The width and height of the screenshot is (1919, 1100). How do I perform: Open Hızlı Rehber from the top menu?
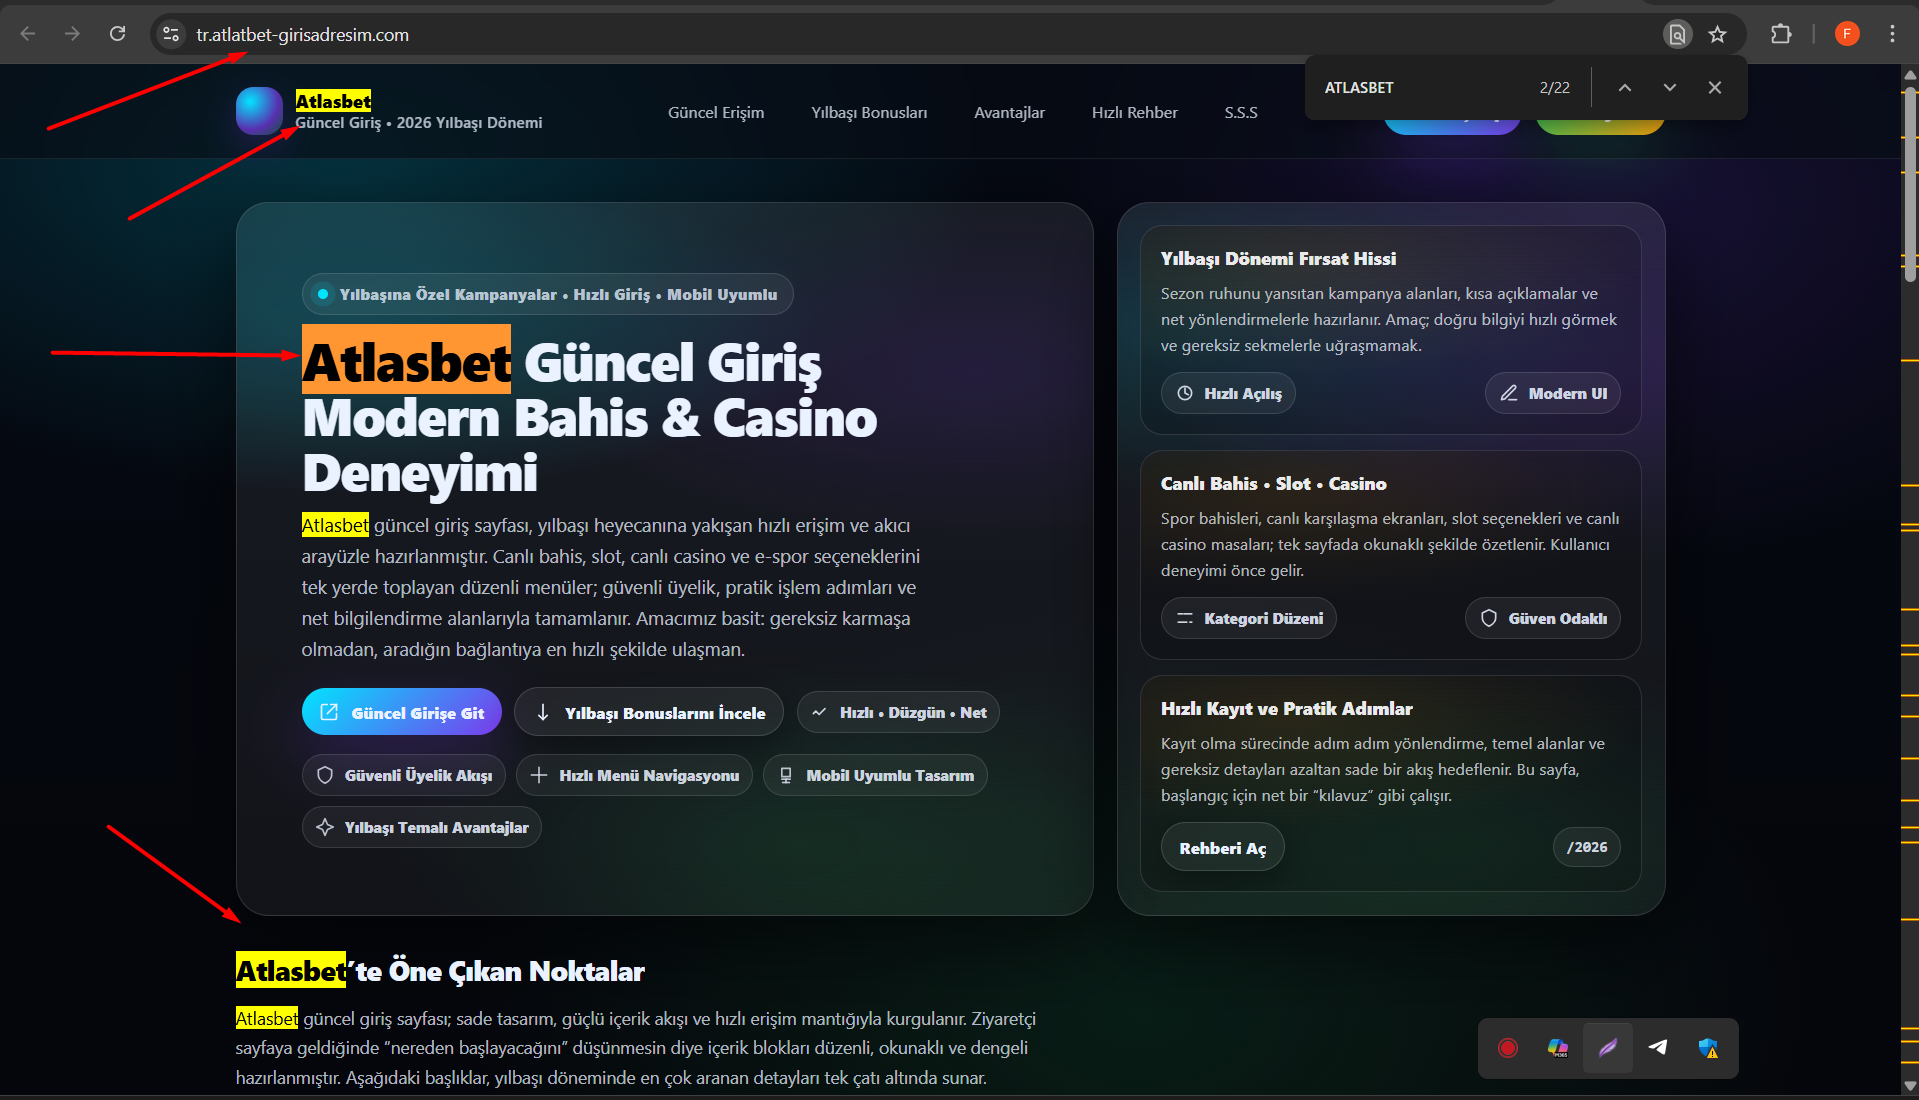tap(1134, 112)
